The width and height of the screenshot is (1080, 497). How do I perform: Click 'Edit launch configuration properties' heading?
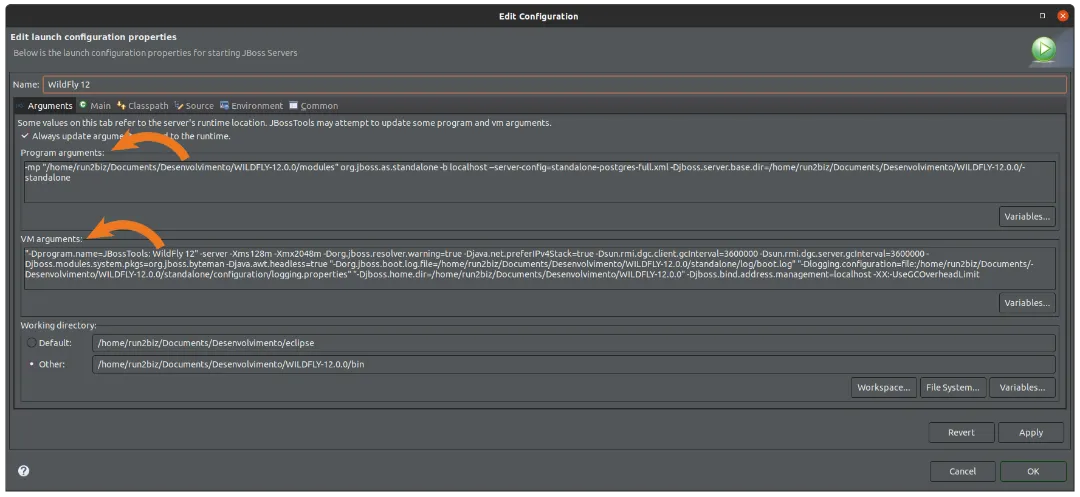coord(94,37)
